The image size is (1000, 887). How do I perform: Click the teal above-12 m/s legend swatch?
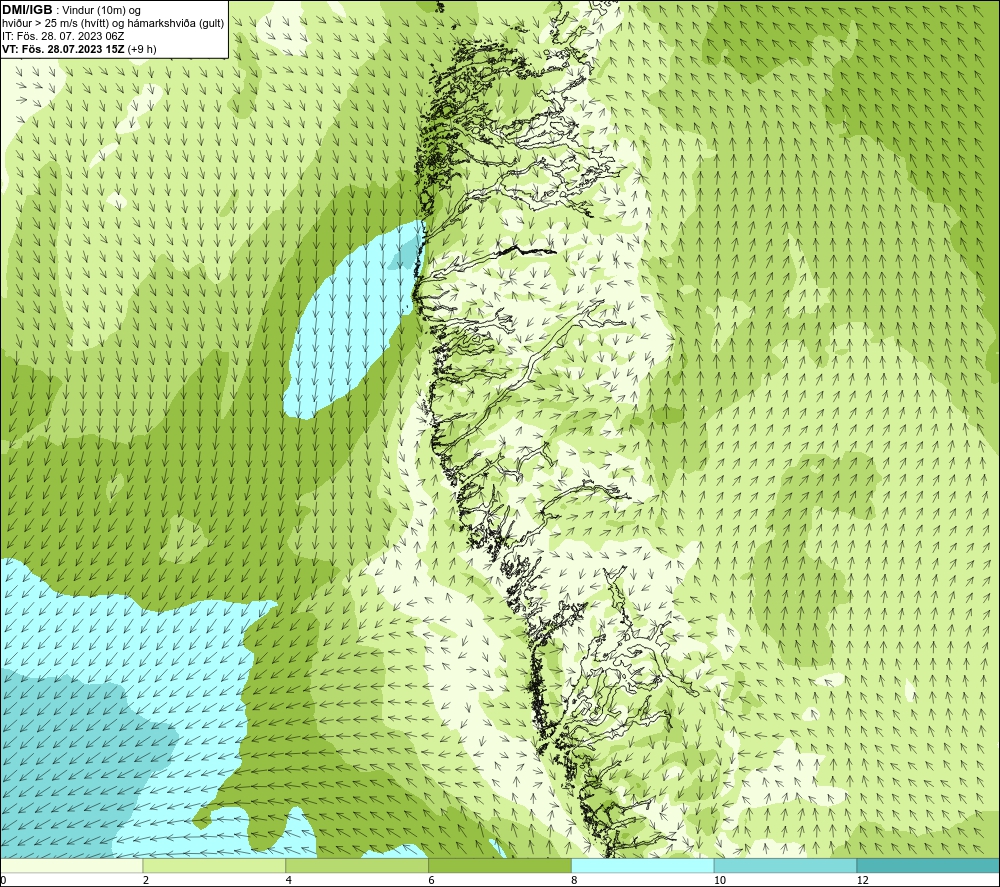[929, 866]
